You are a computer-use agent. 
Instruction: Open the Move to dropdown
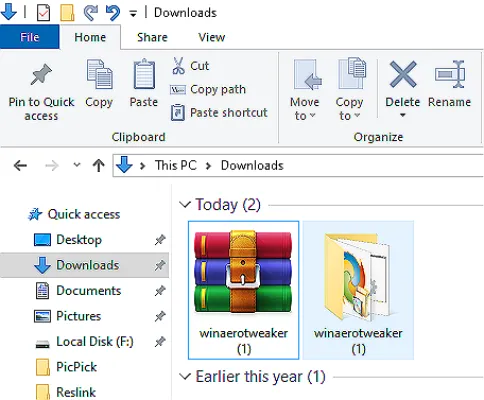coord(305,108)
